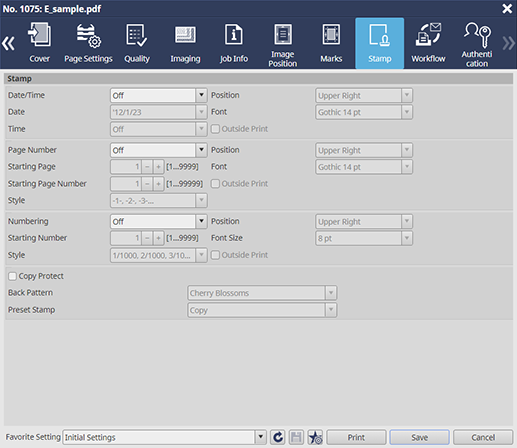The height and width of the screenshot is (448, 517).
Task: Click the left double-chevron scroll arrow
Action: point(8,43)
